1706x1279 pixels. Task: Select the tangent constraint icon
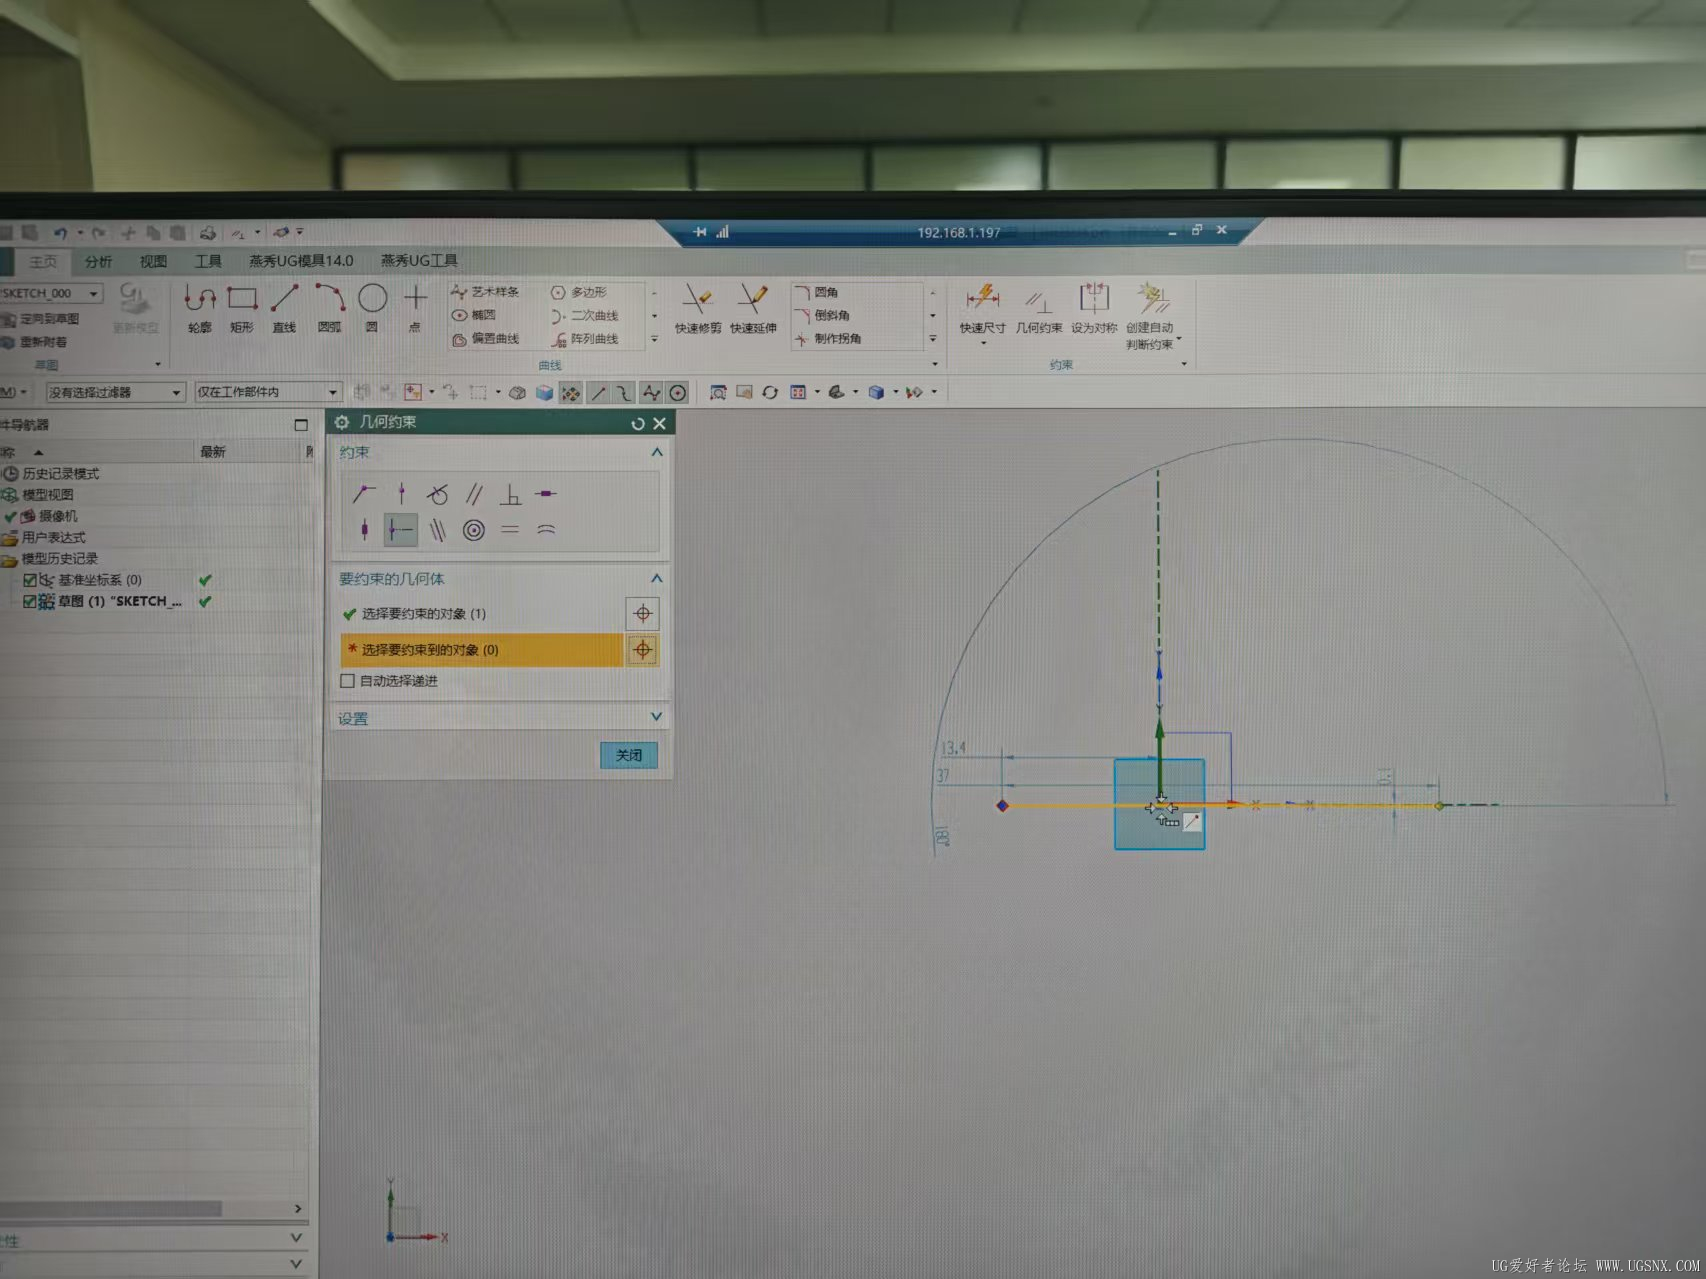pyautogui.click(x=437, y=494)
